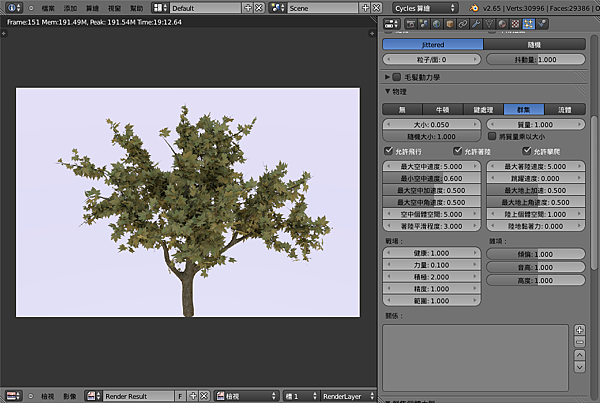Open the 添加 menu

(70, 8)
